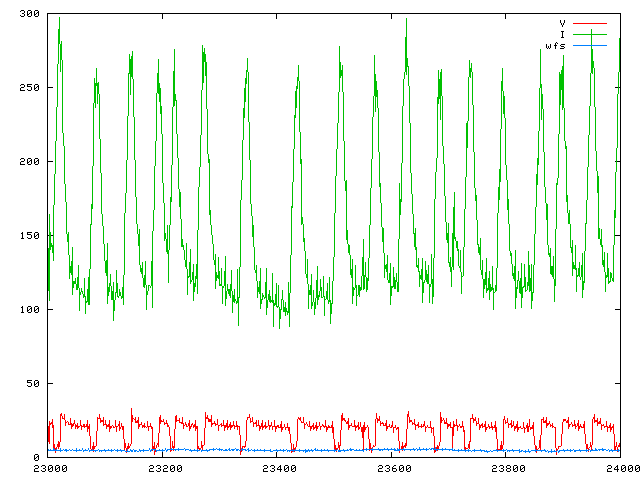Click the 23200 x-axis tick label
Image resolution: width=640 pixels, height=480 pixels.
coord(163,468)
